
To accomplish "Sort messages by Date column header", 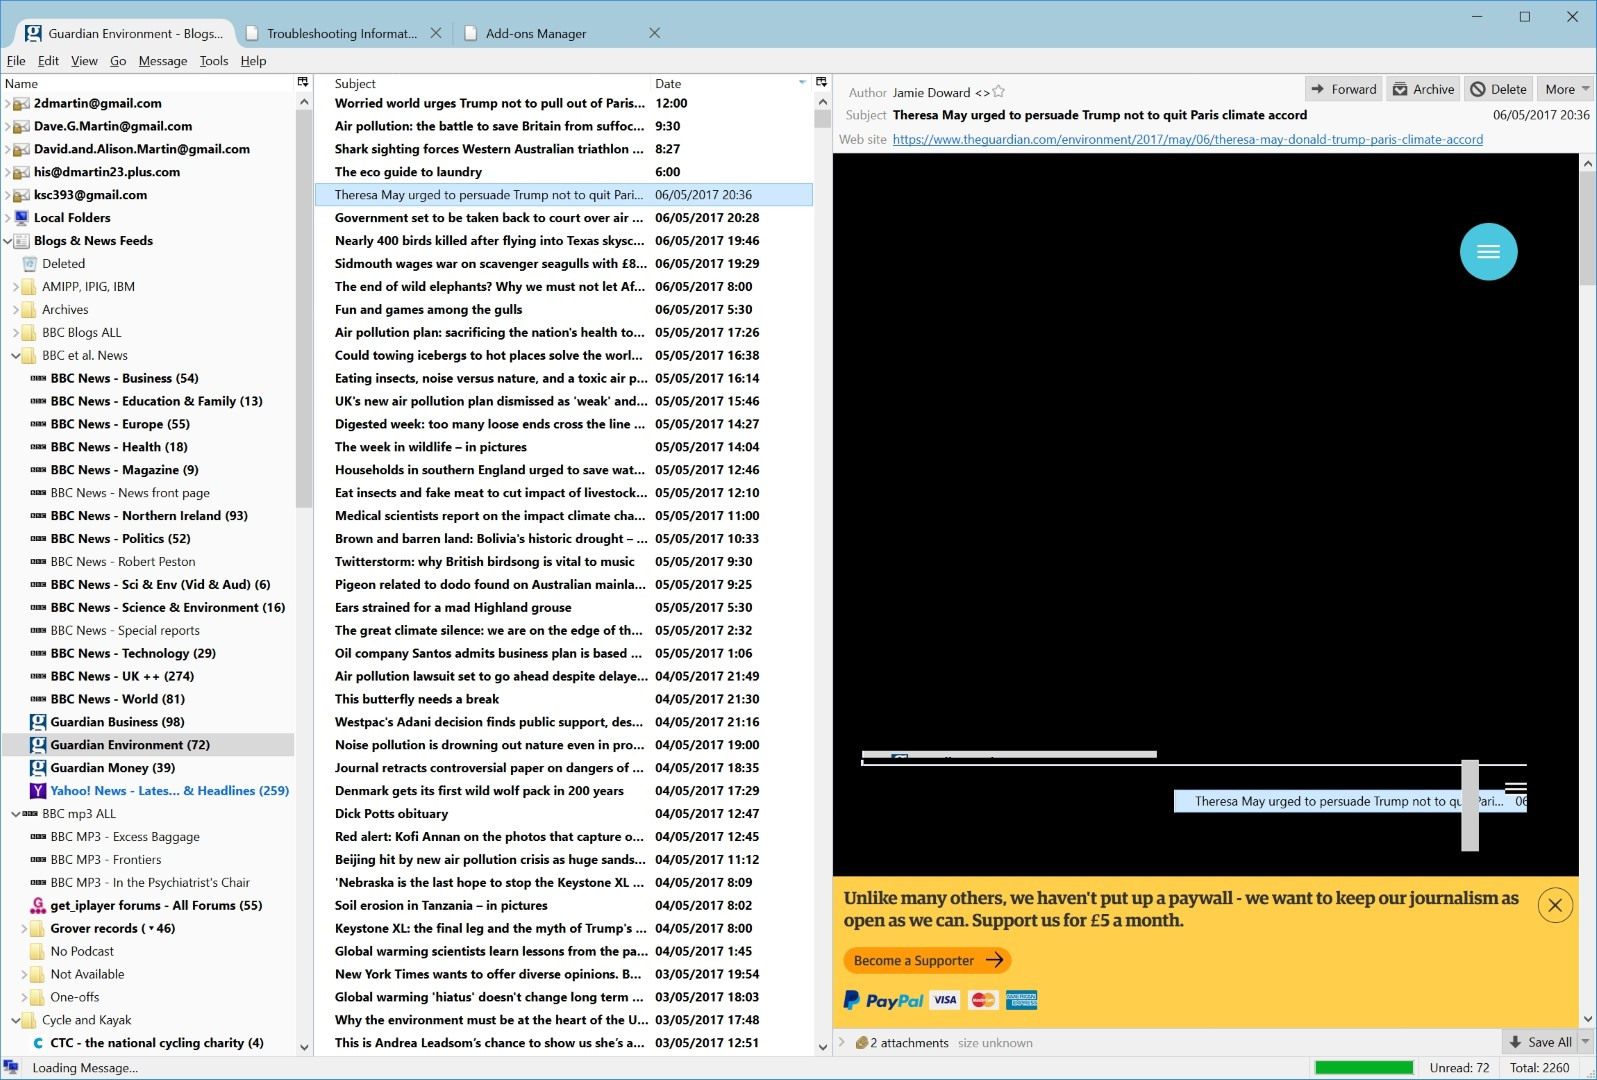I will point(730,84).
